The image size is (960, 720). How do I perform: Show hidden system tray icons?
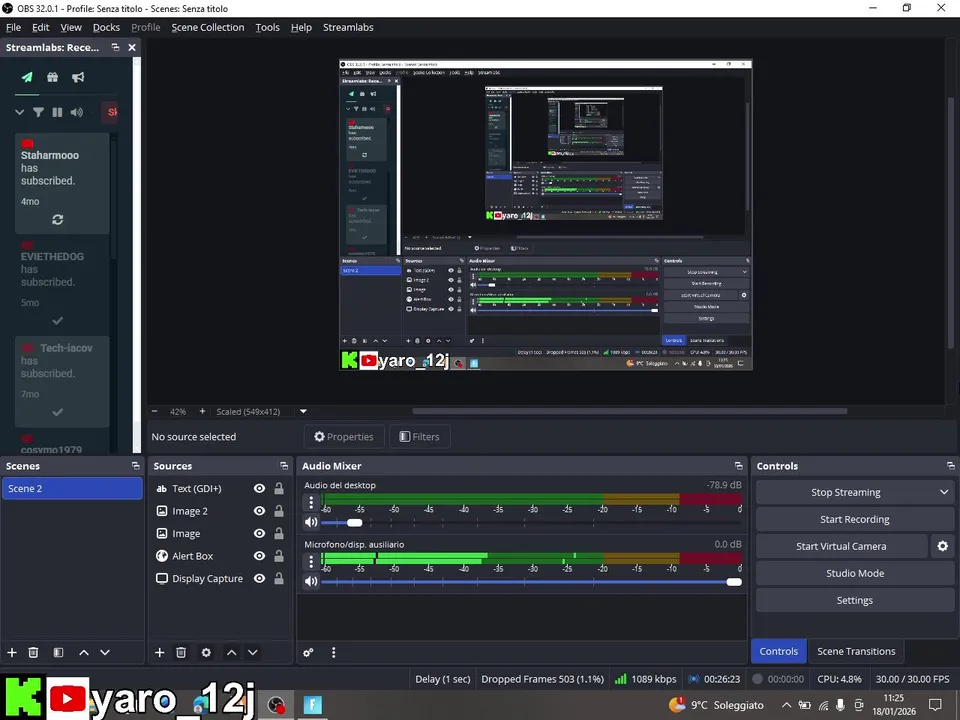[786, 705]
